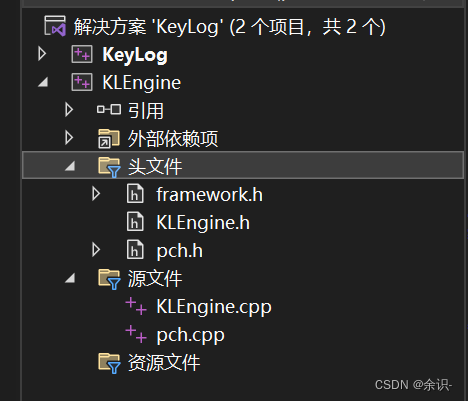This screenshot has height=401, width=468.
Task: Collapse the source files (源文件) folder arrow
Action: (70, 278)
